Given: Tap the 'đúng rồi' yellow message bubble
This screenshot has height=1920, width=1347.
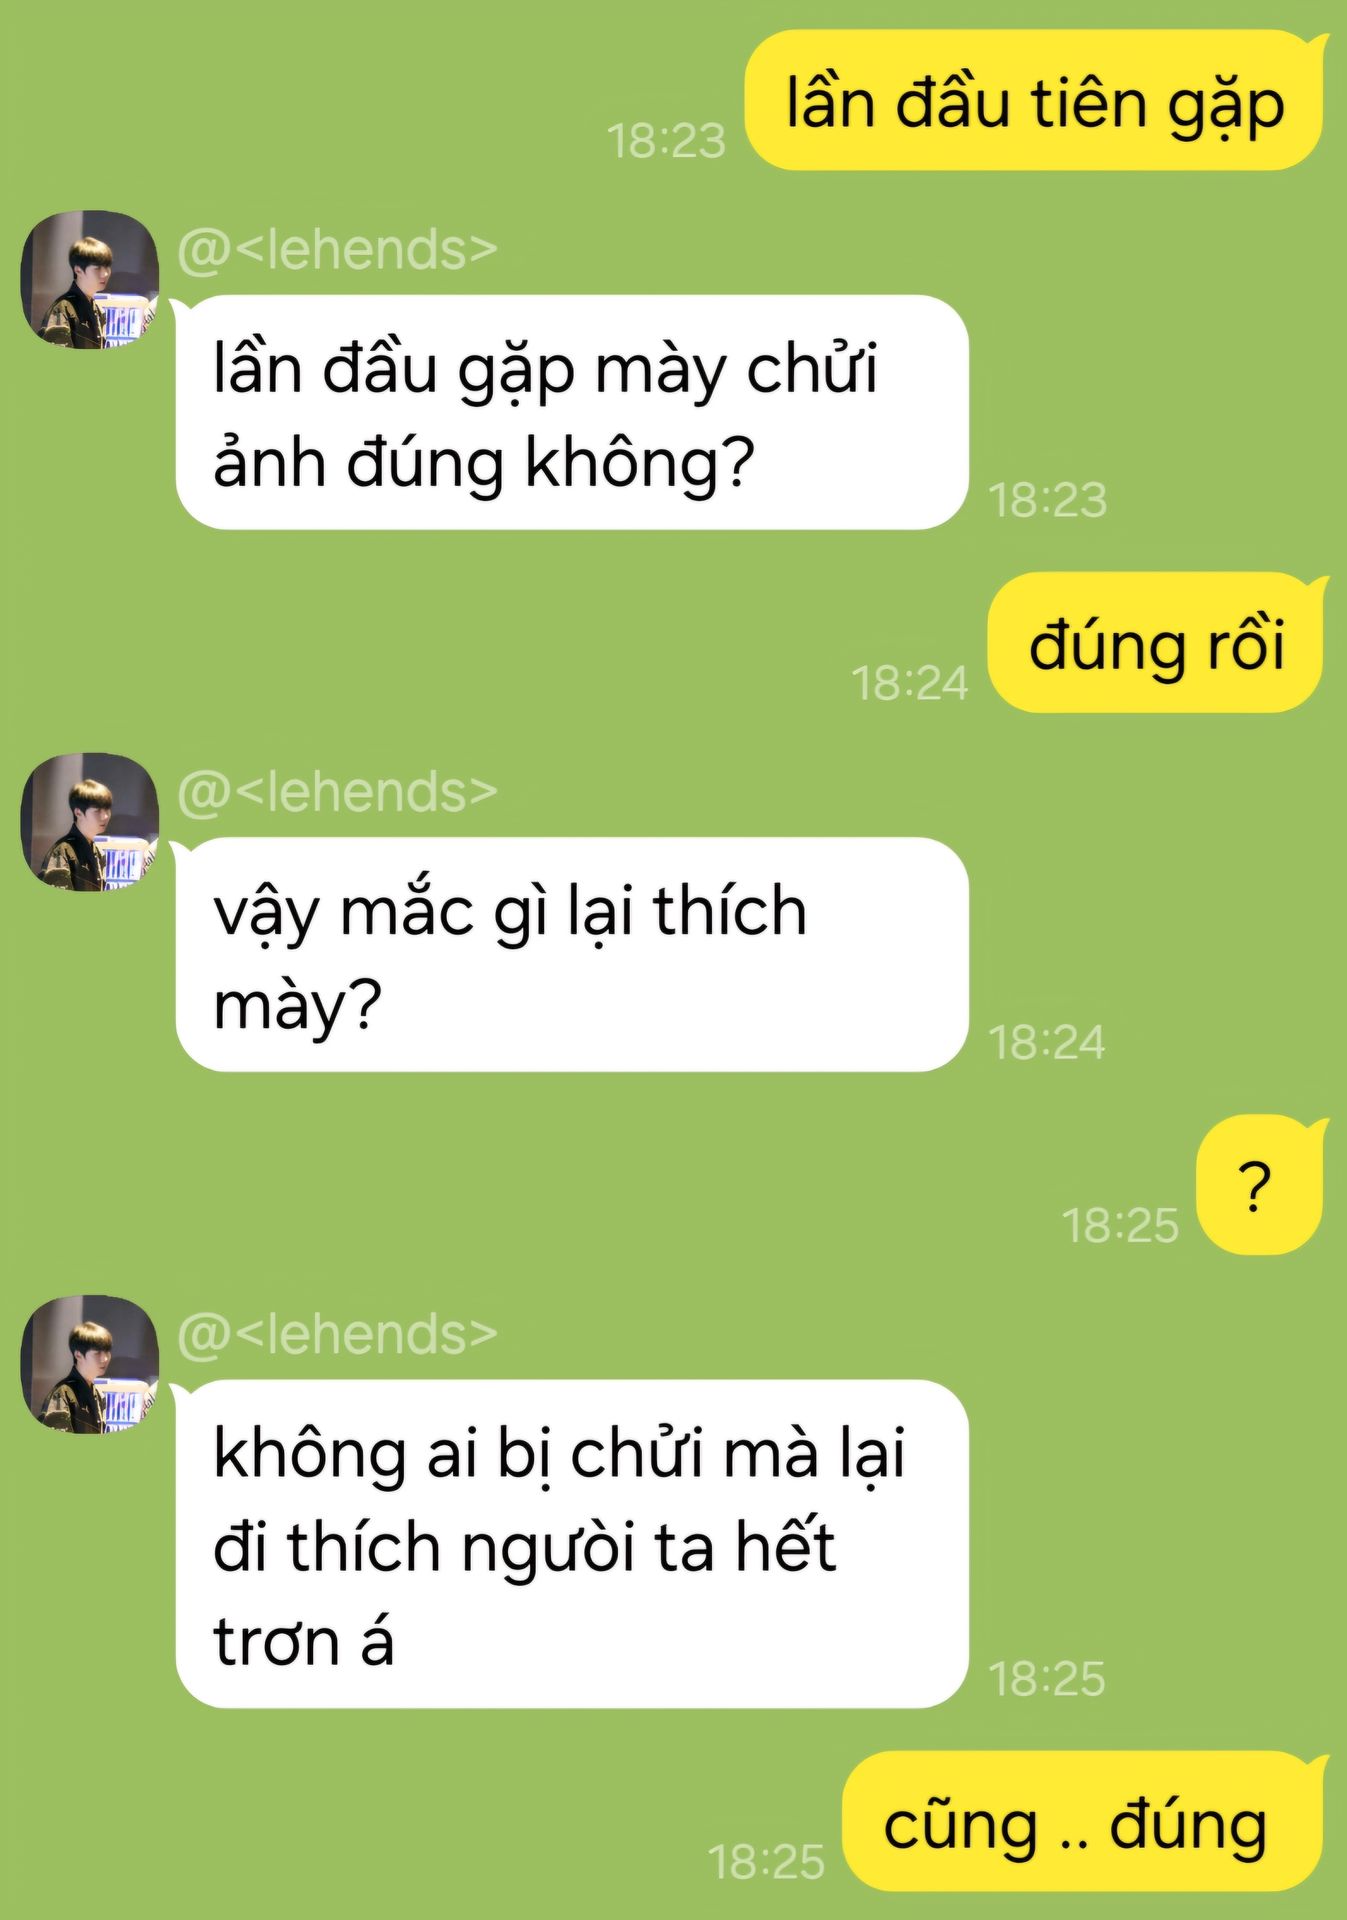Looking at the screenshot, I should pyautogui.click(x=1158, y=643).
